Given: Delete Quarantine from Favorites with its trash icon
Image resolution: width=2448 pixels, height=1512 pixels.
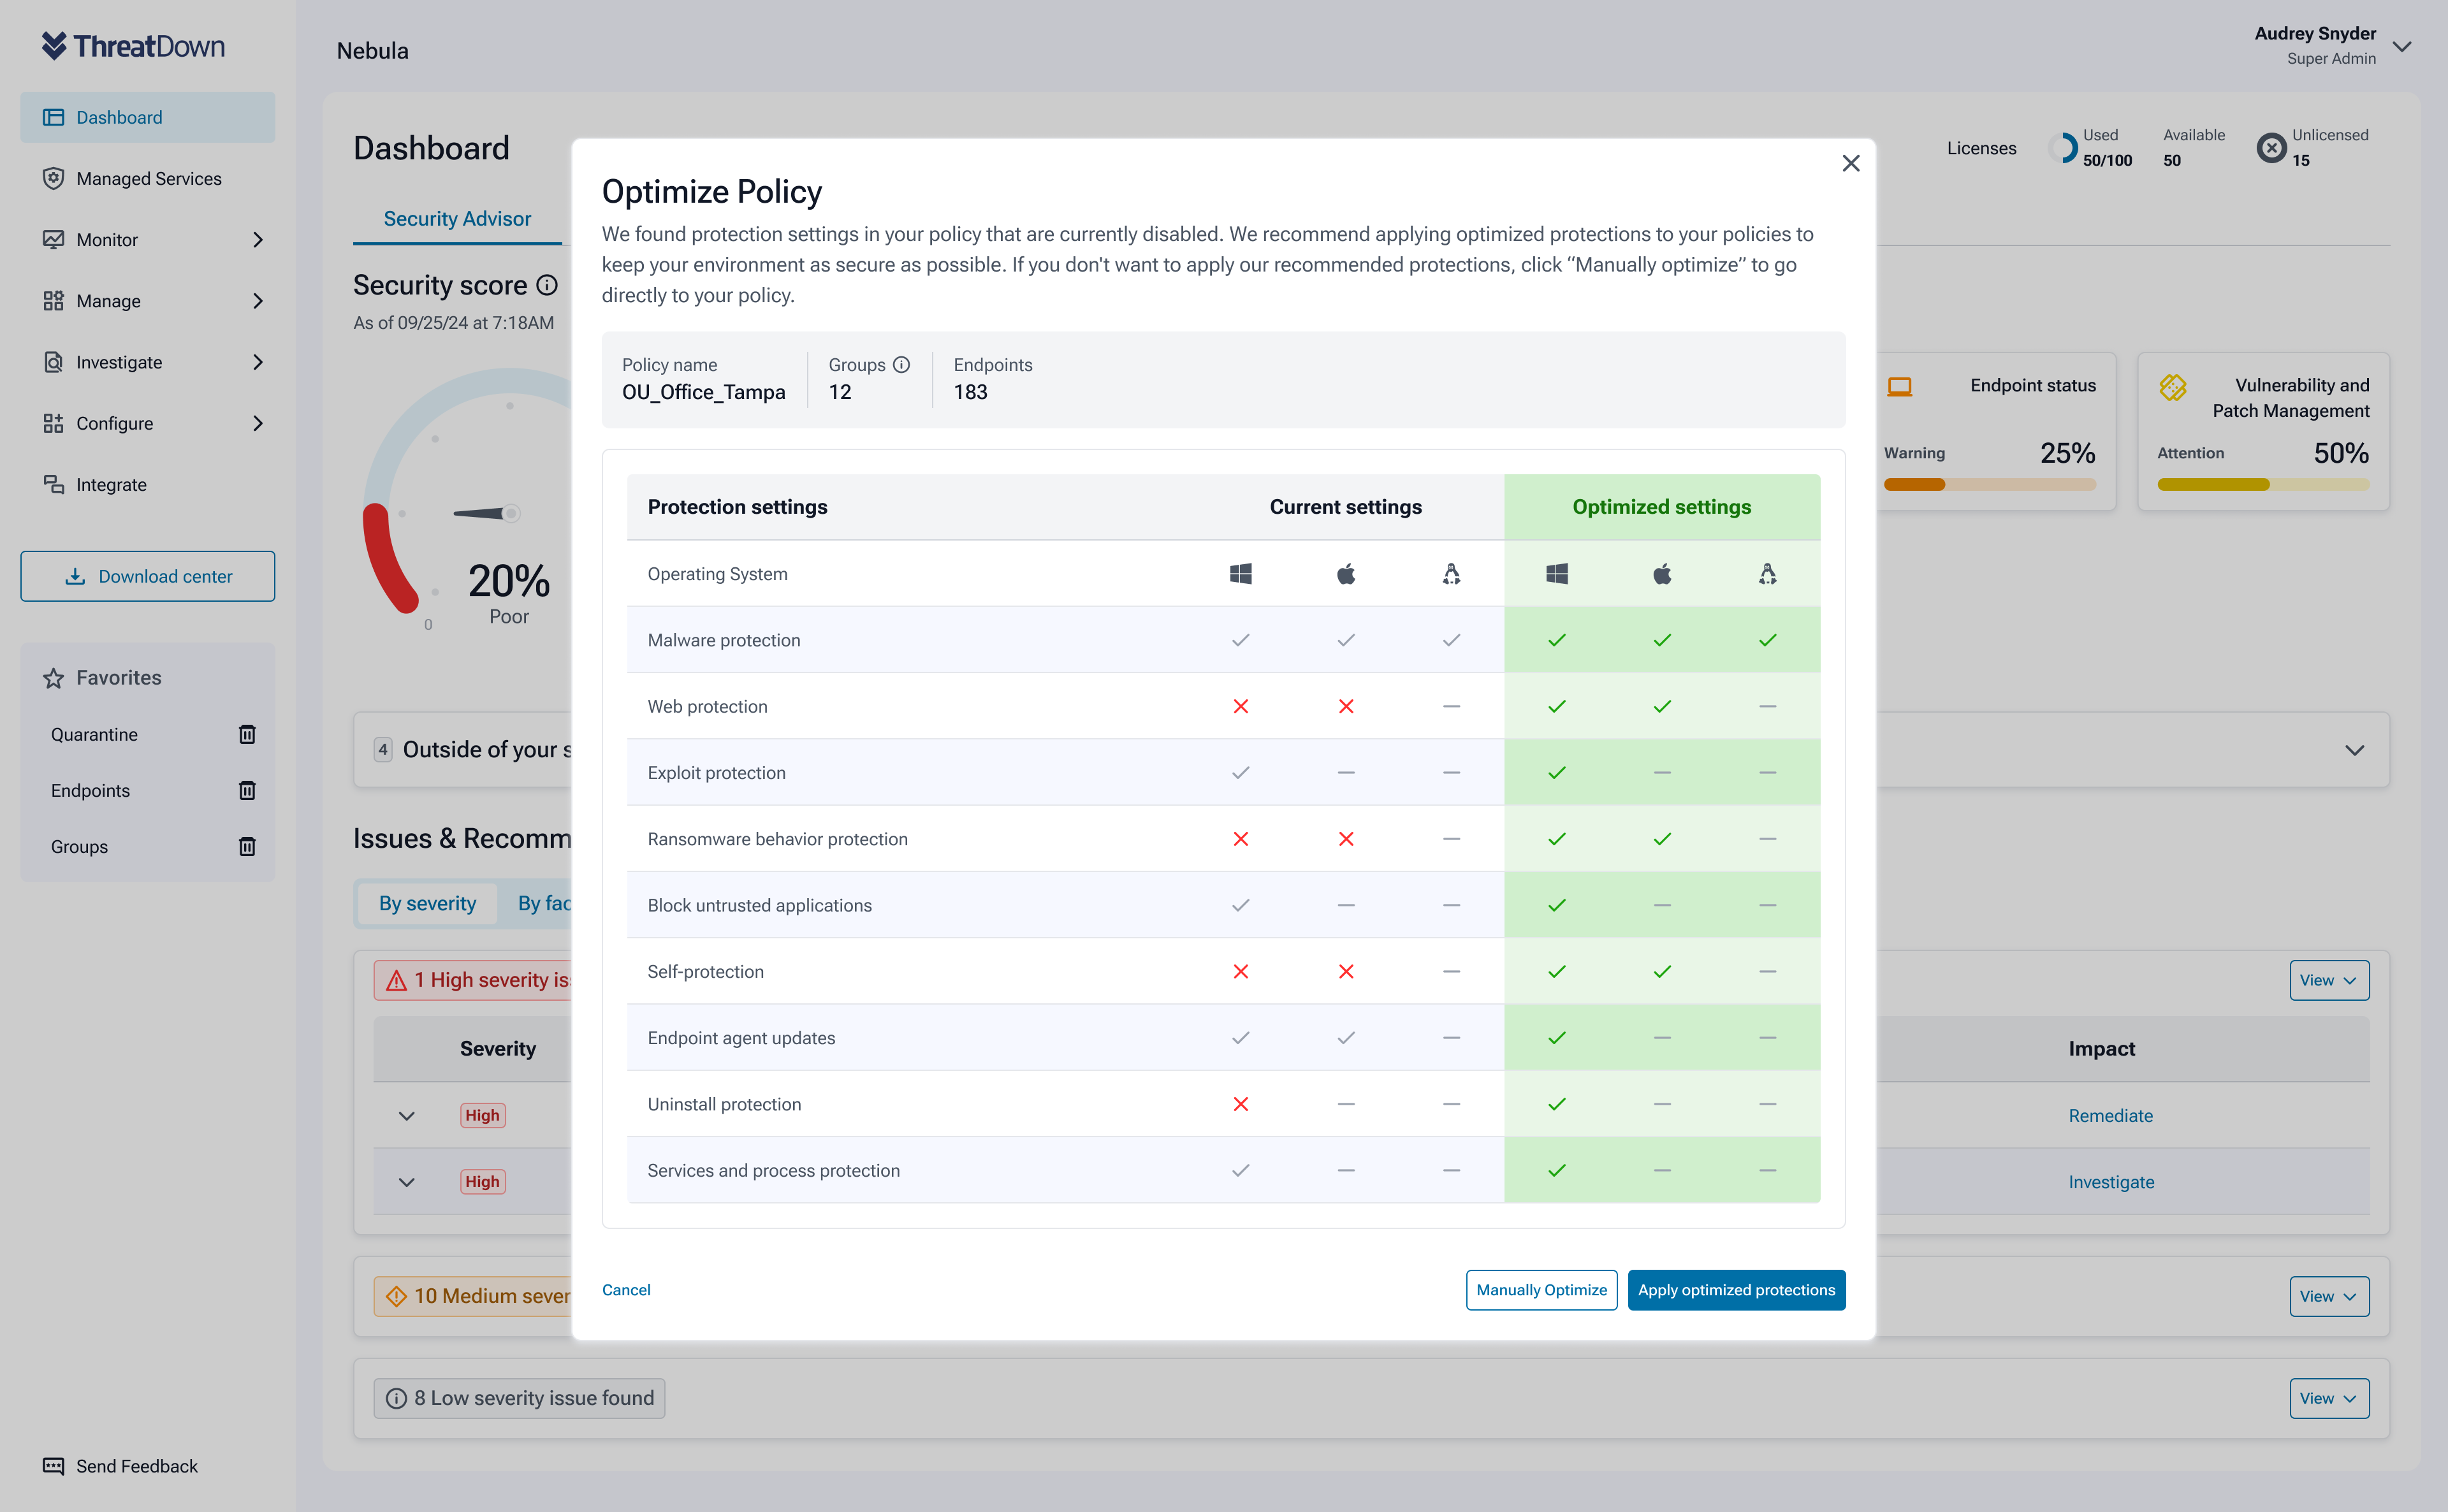Looking at the screenshot, I should pos(247,735).
